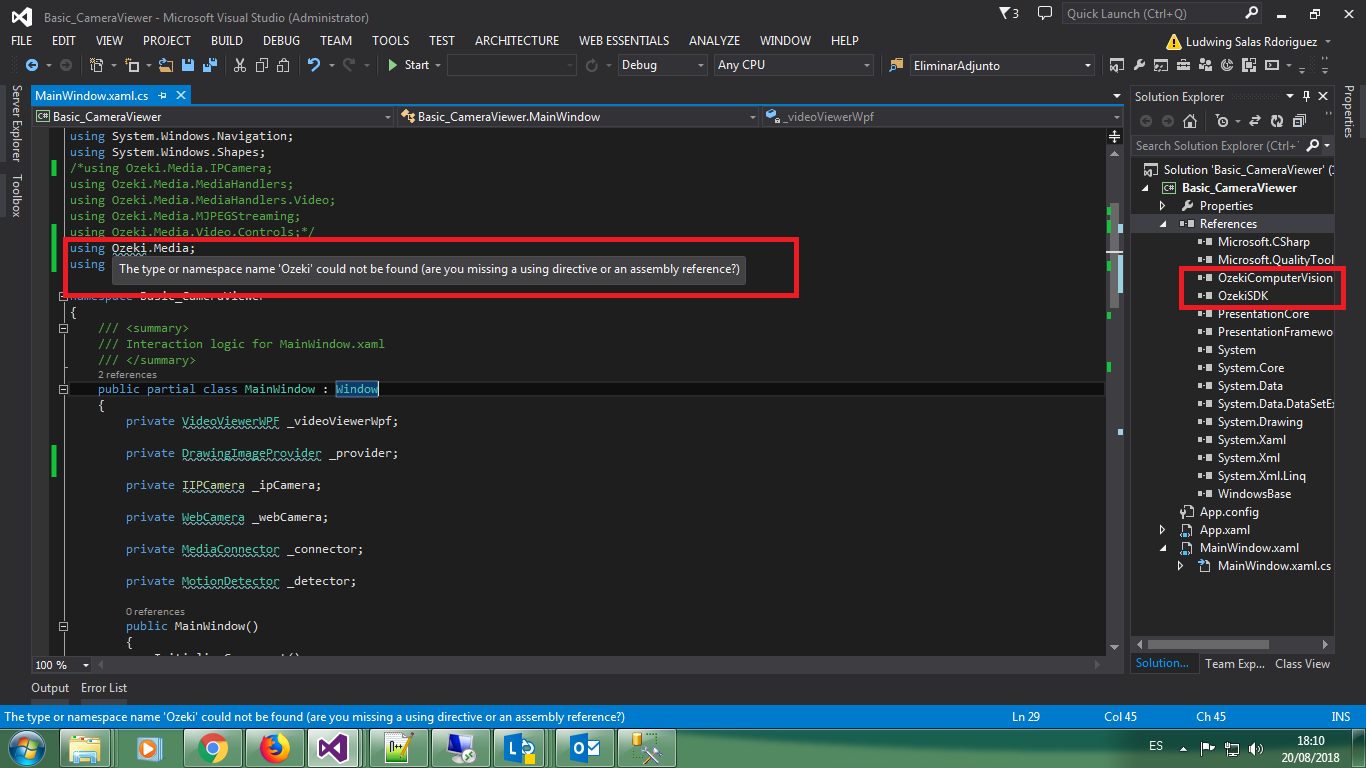
Task: Select App.config in Solution Explorer
Action: click(x=1229, y=512)
